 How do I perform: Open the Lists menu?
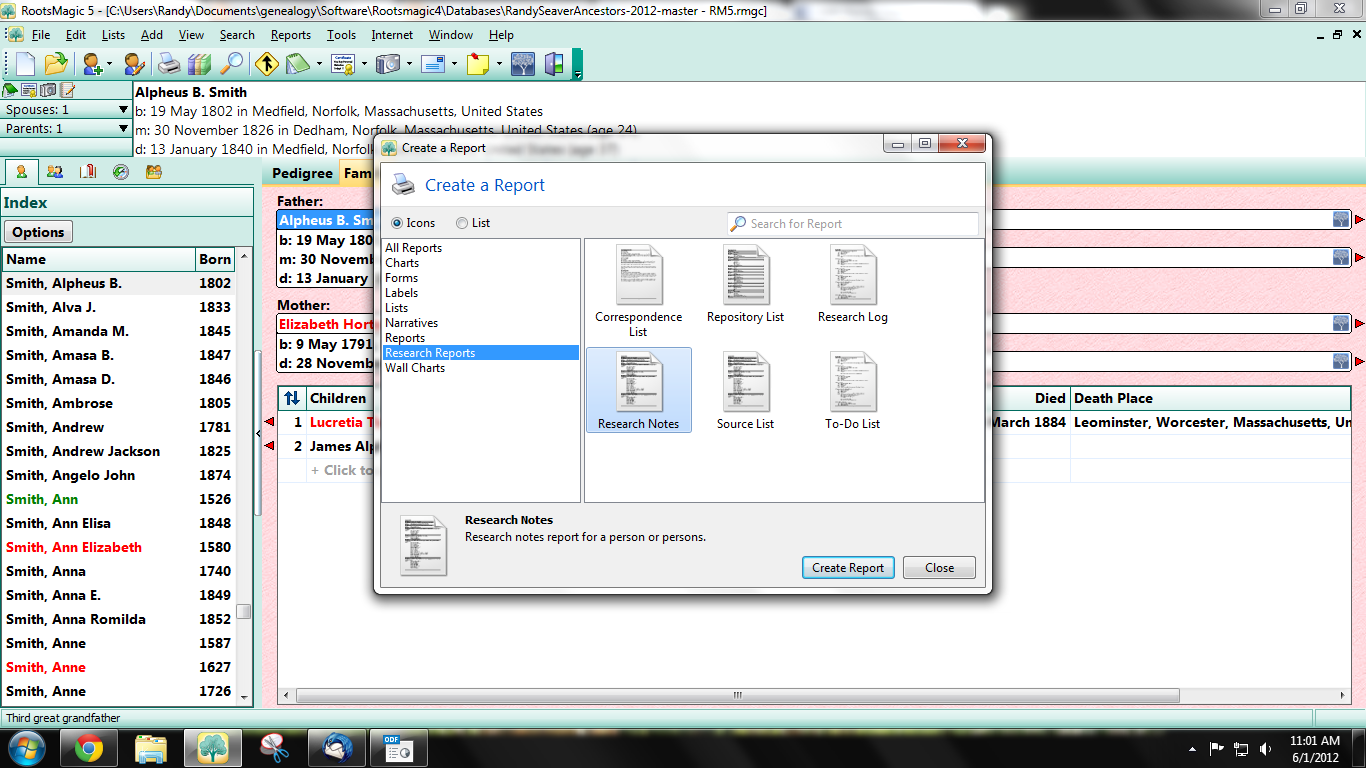[114, 35]
